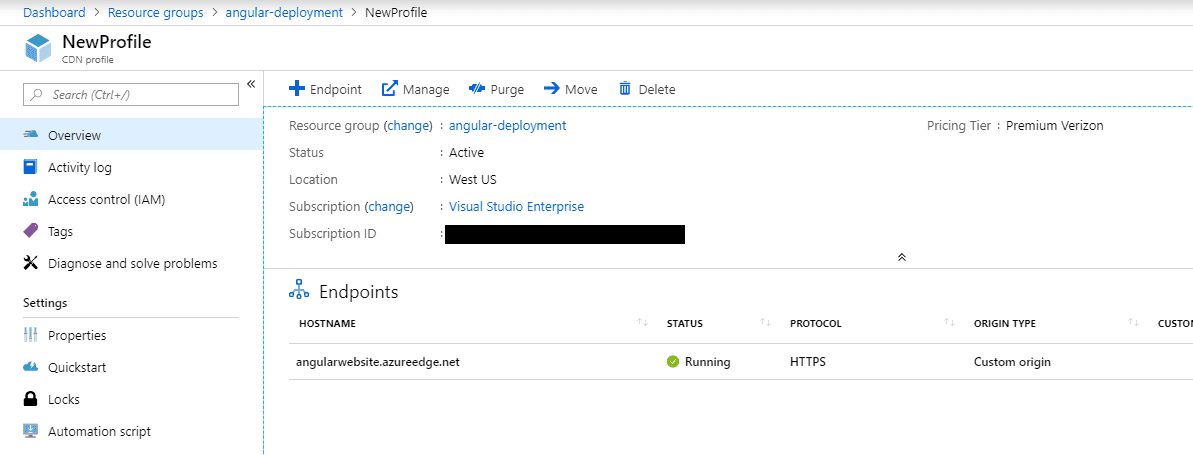Click the Delete trash can icon
The width and height of the screenshot is (1193, 455).
pyautogui.click(x=625, y=89)
